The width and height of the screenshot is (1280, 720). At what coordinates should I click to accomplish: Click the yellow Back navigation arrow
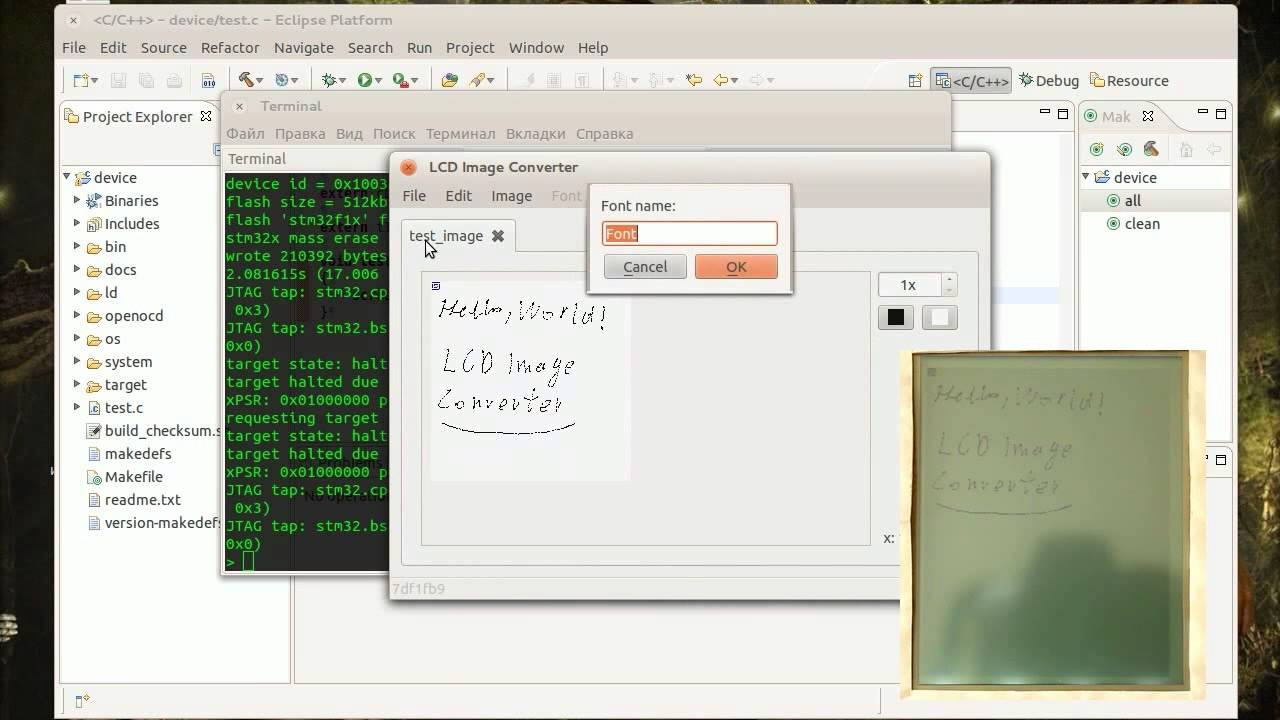coord(720,80)
